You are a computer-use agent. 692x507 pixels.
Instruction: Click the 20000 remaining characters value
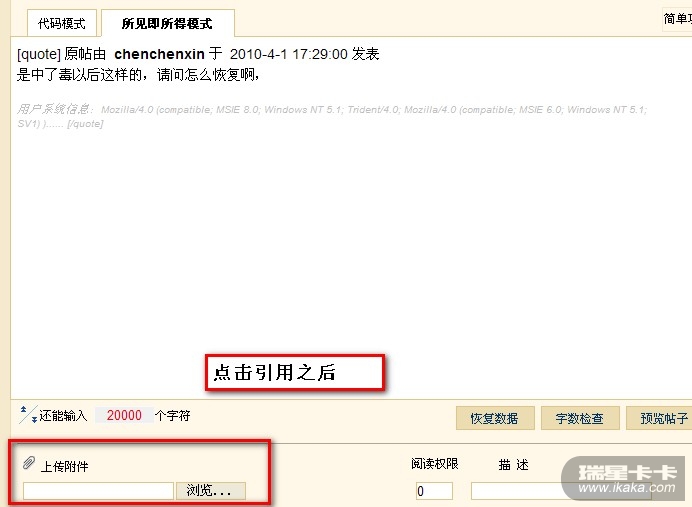(x=124, y=415)
